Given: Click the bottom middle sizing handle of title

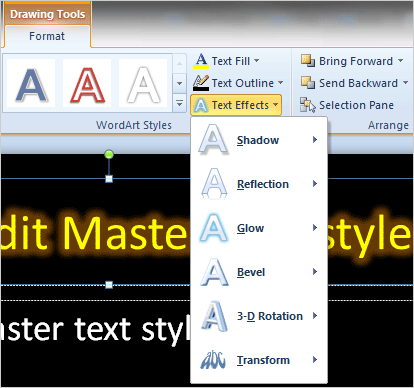Looking at the screenshot, I should 109,285.
